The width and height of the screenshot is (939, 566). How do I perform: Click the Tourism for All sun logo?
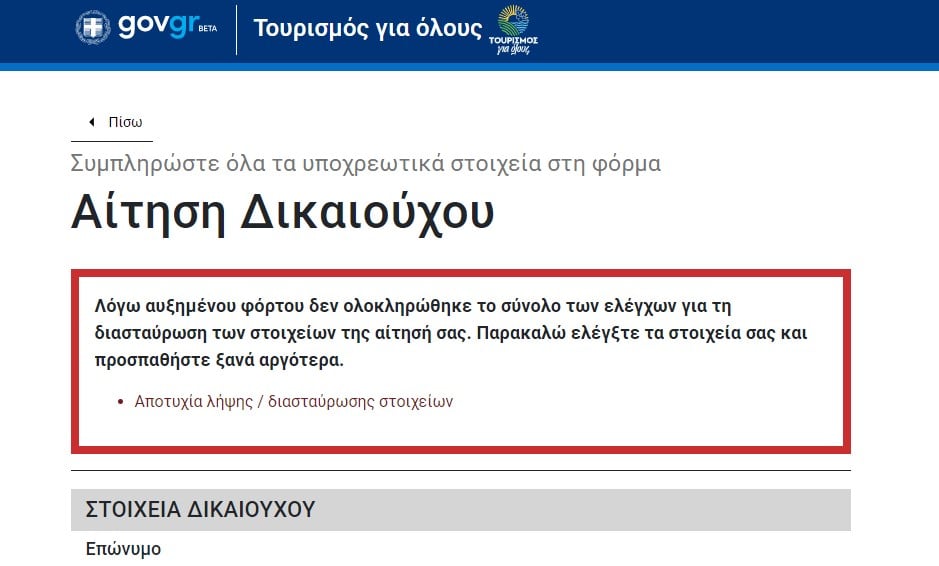tap(513, 19)
